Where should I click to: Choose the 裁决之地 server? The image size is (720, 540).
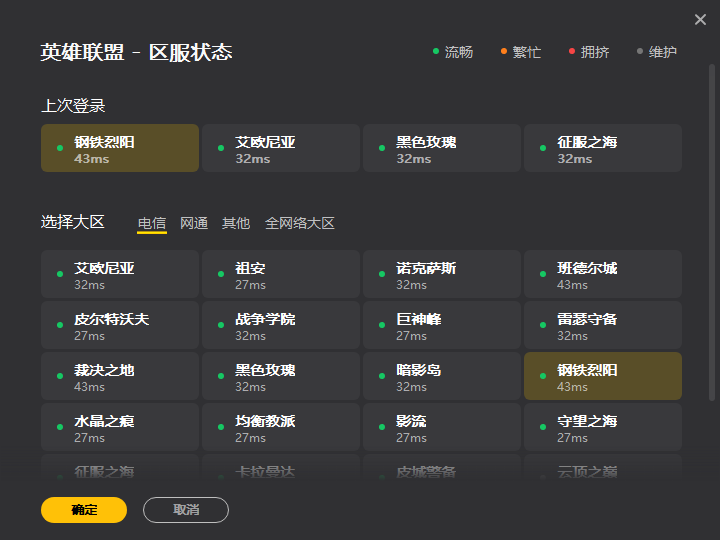tap(120, 376)
